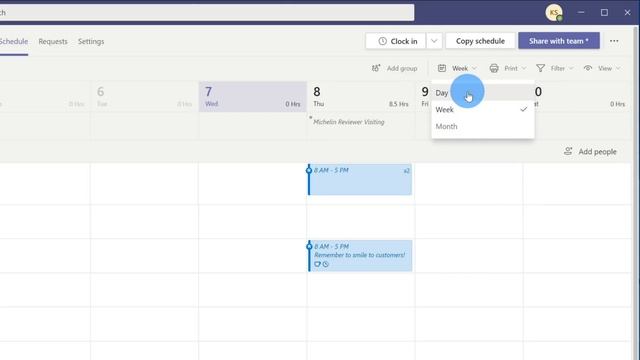640x360 pixels.
Task: Click the break cup icon on the shift
Action: click(317, 264)
